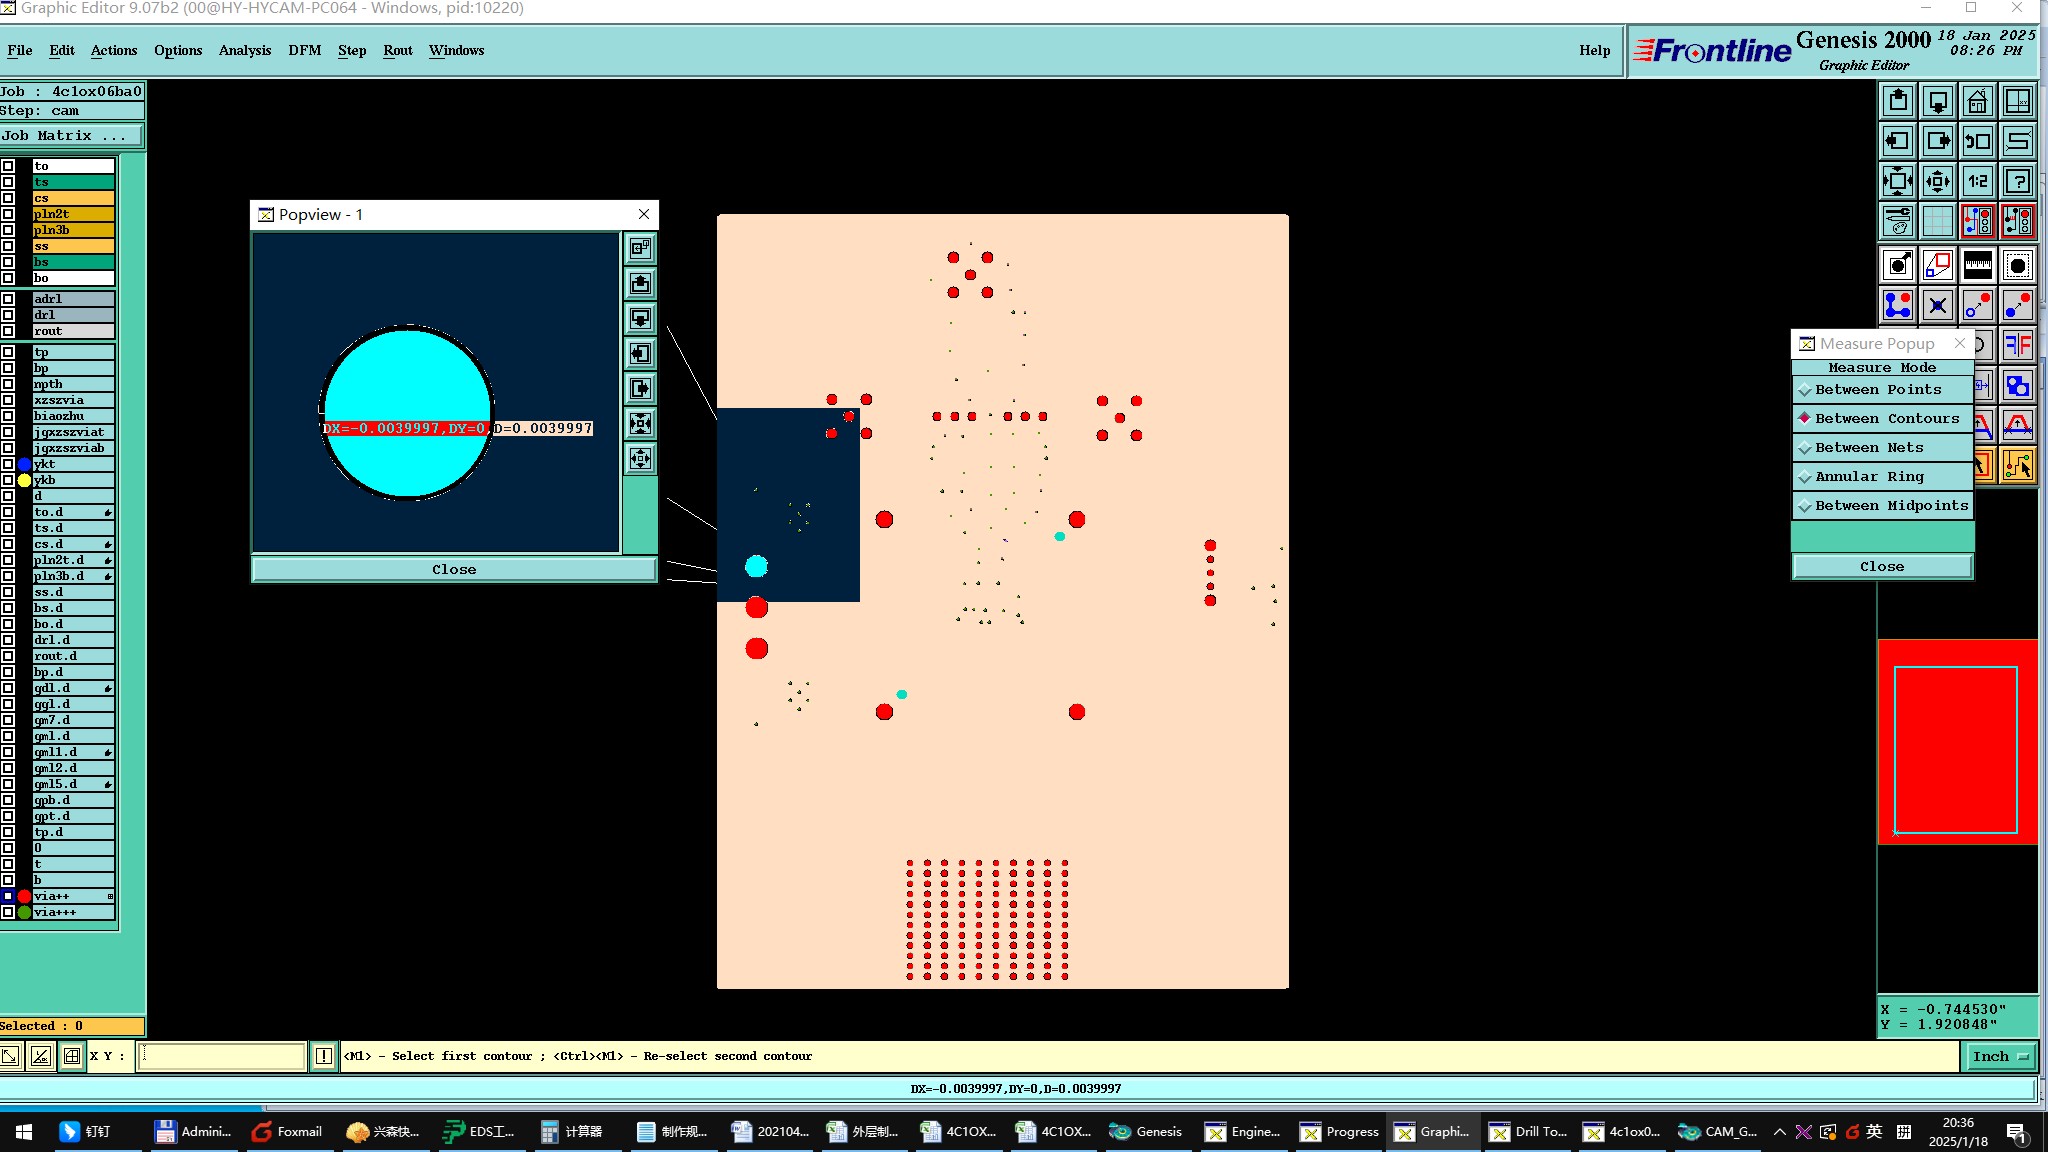Open the Job Matrix button

pos(71,136)
